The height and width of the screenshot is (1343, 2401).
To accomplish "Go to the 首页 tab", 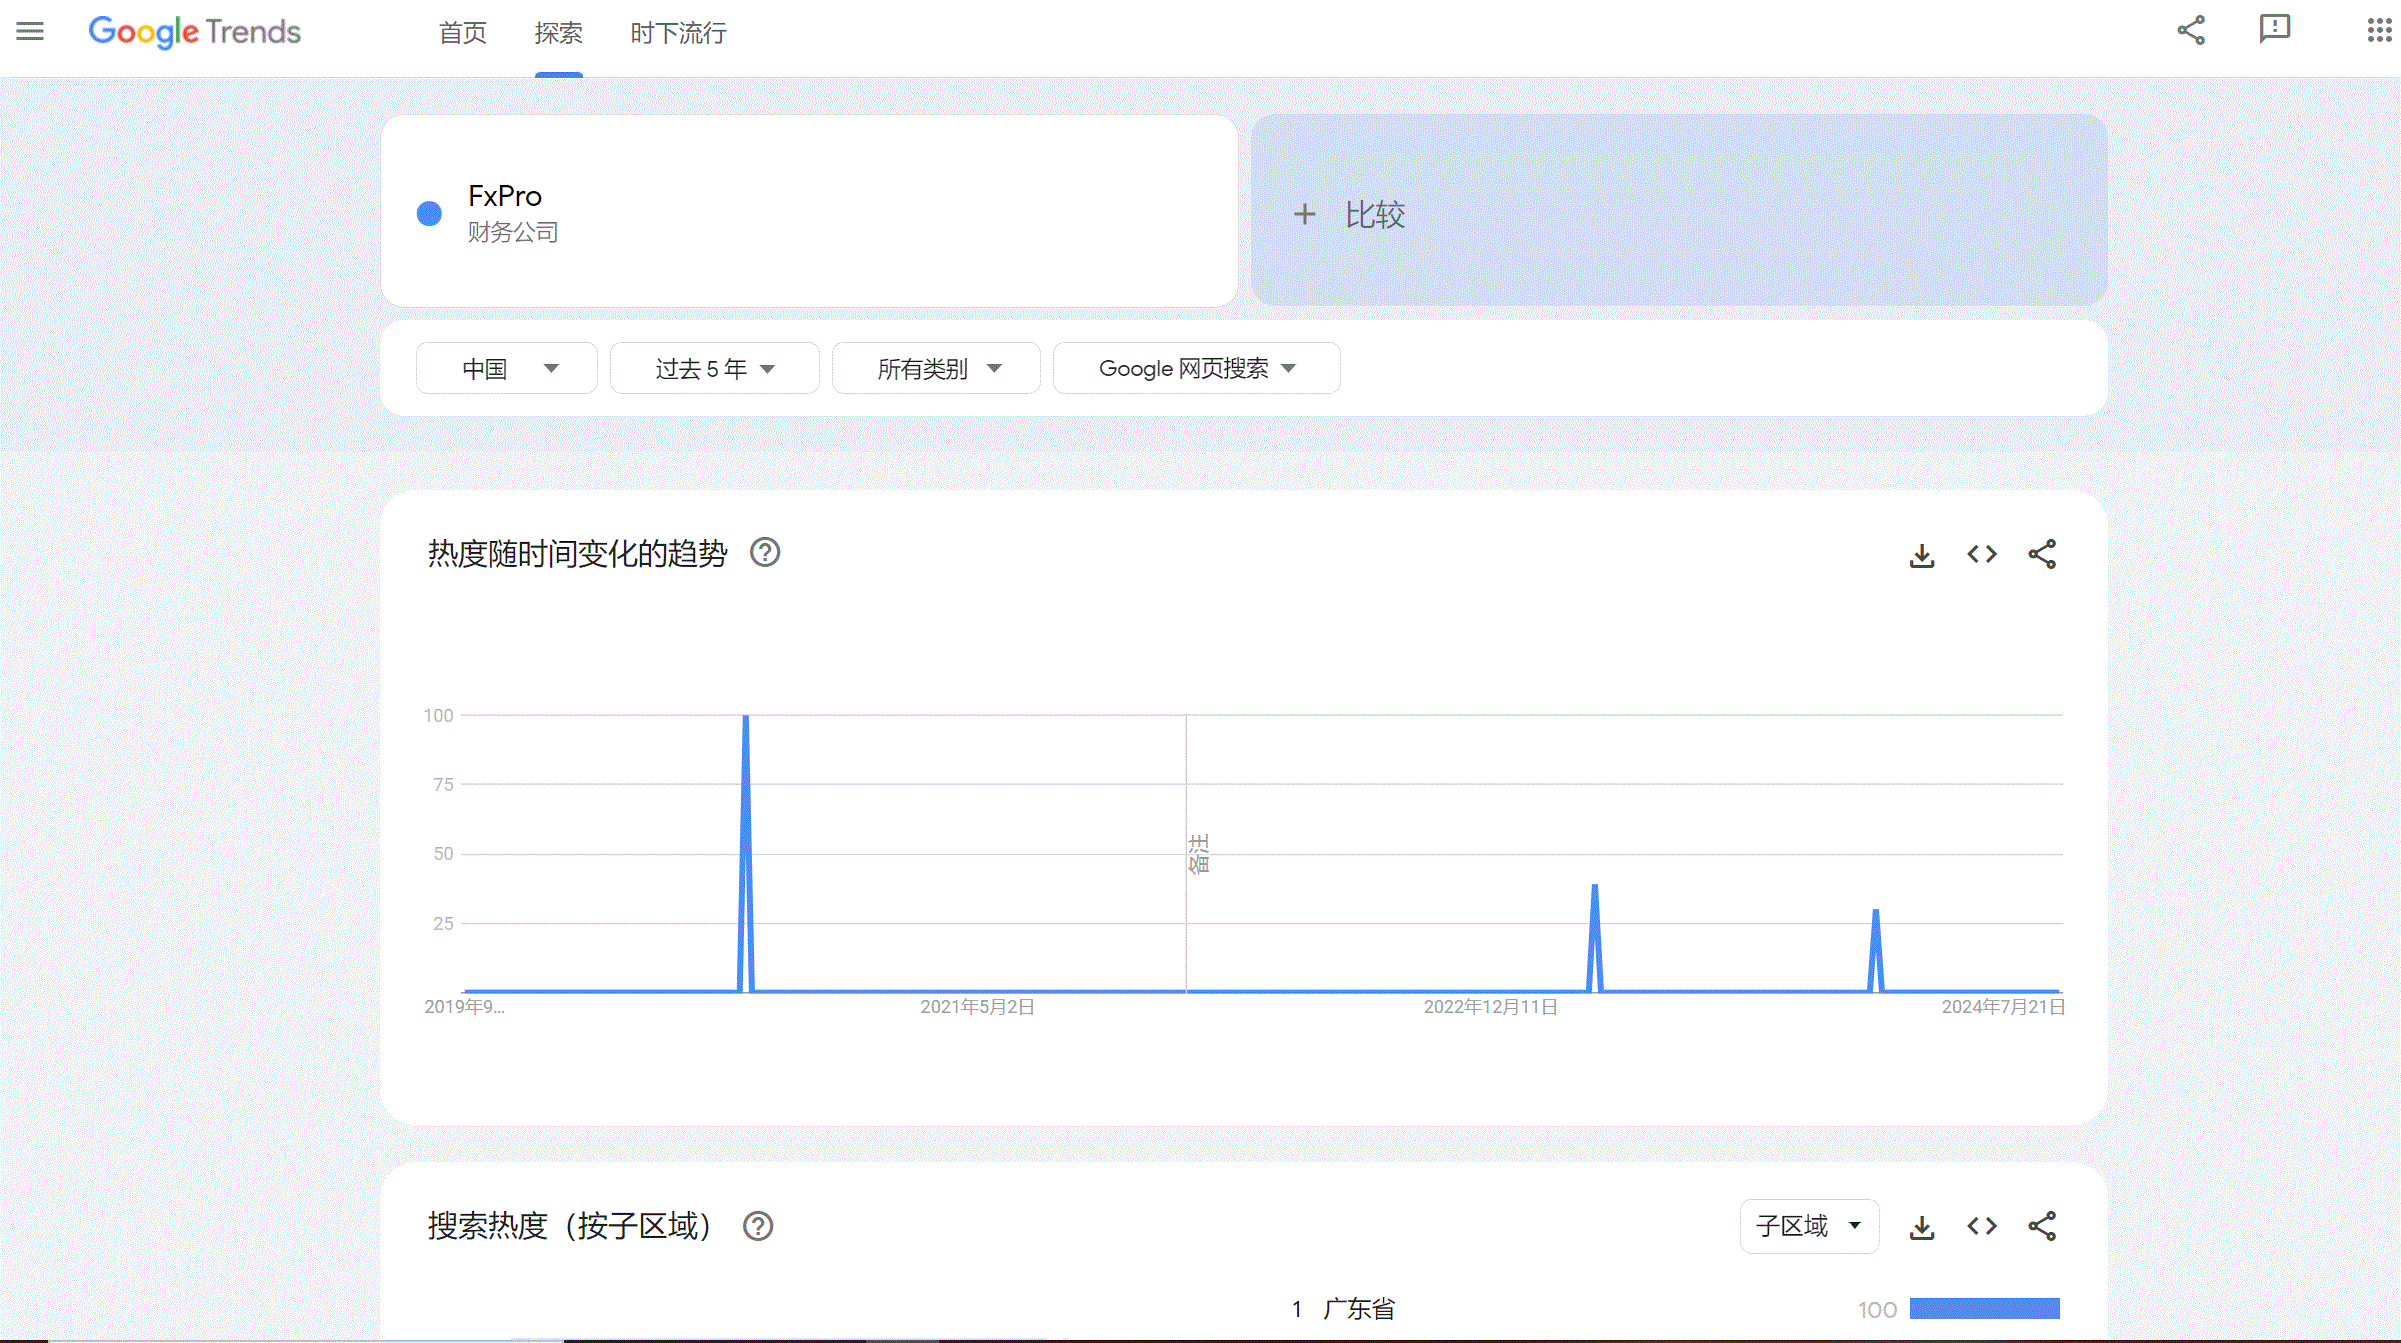I will (x=463, y=33).
